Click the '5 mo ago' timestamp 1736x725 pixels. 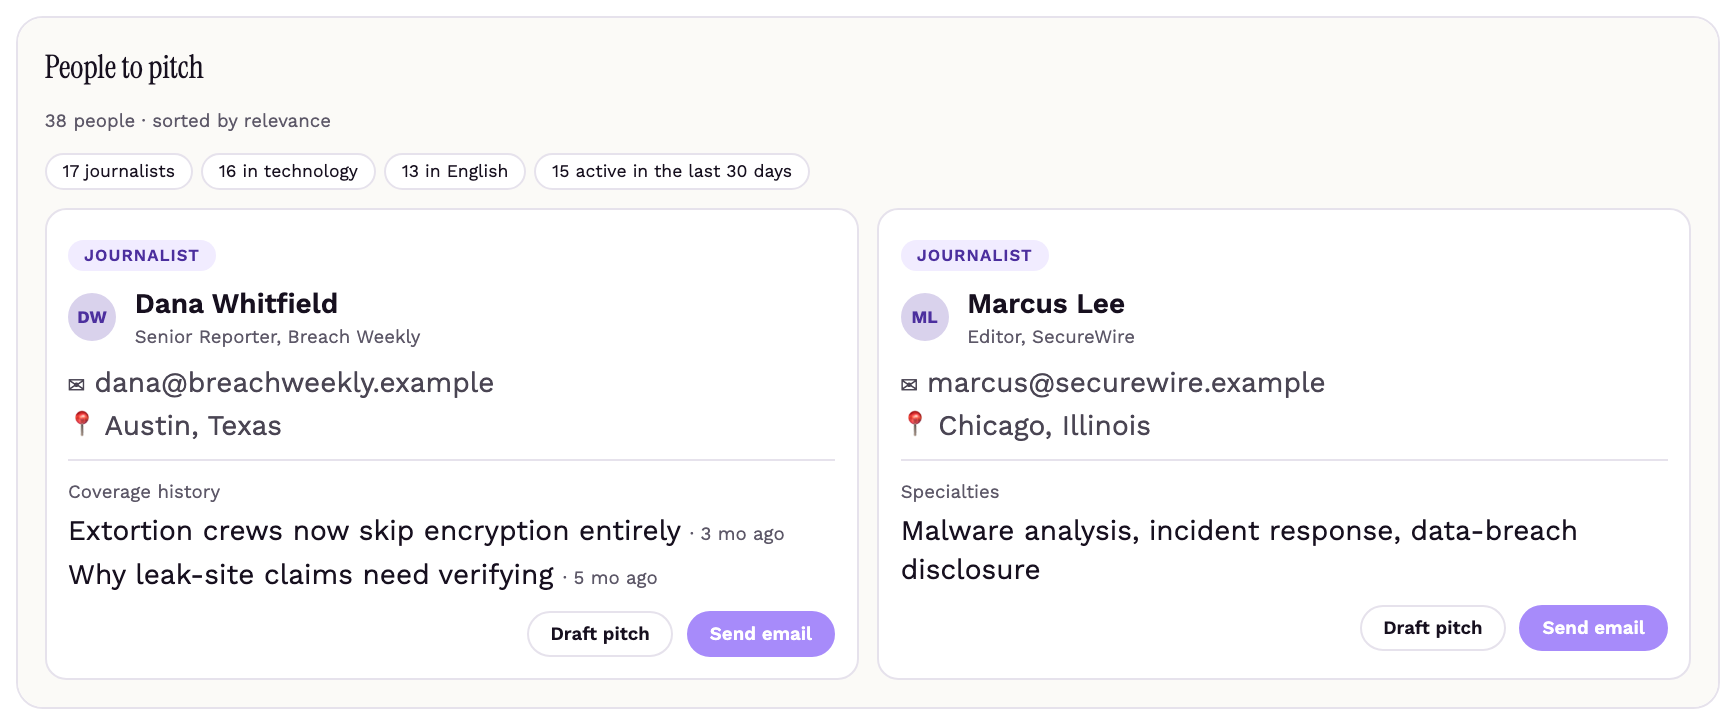pyautogui.click(x=615, y=578)
